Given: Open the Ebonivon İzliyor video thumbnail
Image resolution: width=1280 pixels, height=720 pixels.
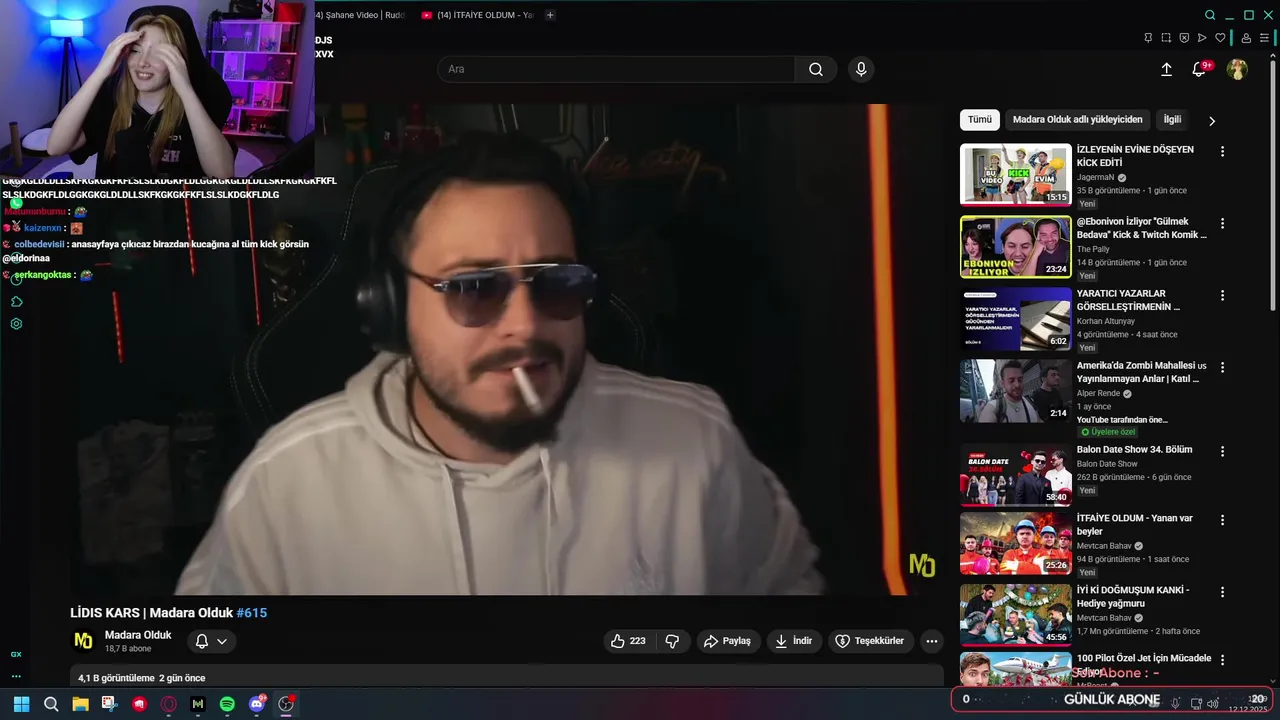Looking at the screenshot, I should point(1015,247).
